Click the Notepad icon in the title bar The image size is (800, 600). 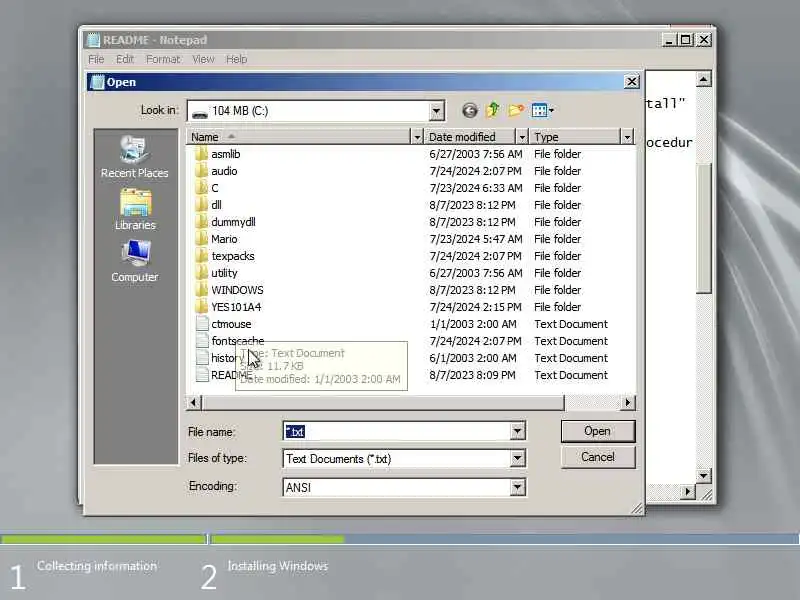[x=93, y=40]
